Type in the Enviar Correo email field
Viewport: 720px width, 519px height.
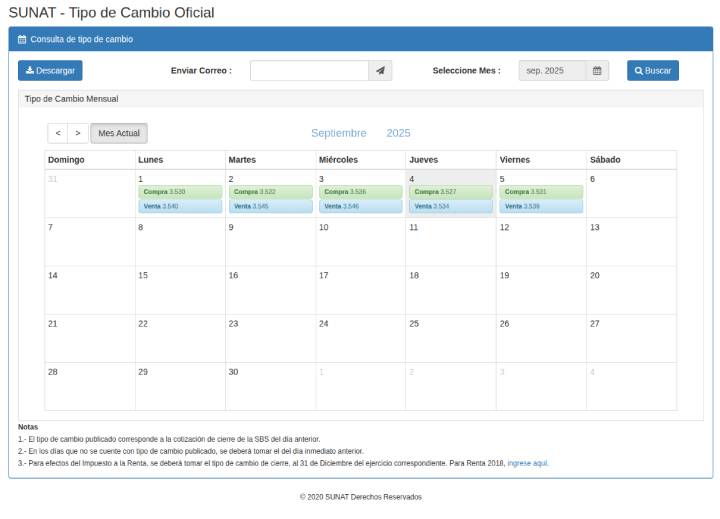click(309, 71)
